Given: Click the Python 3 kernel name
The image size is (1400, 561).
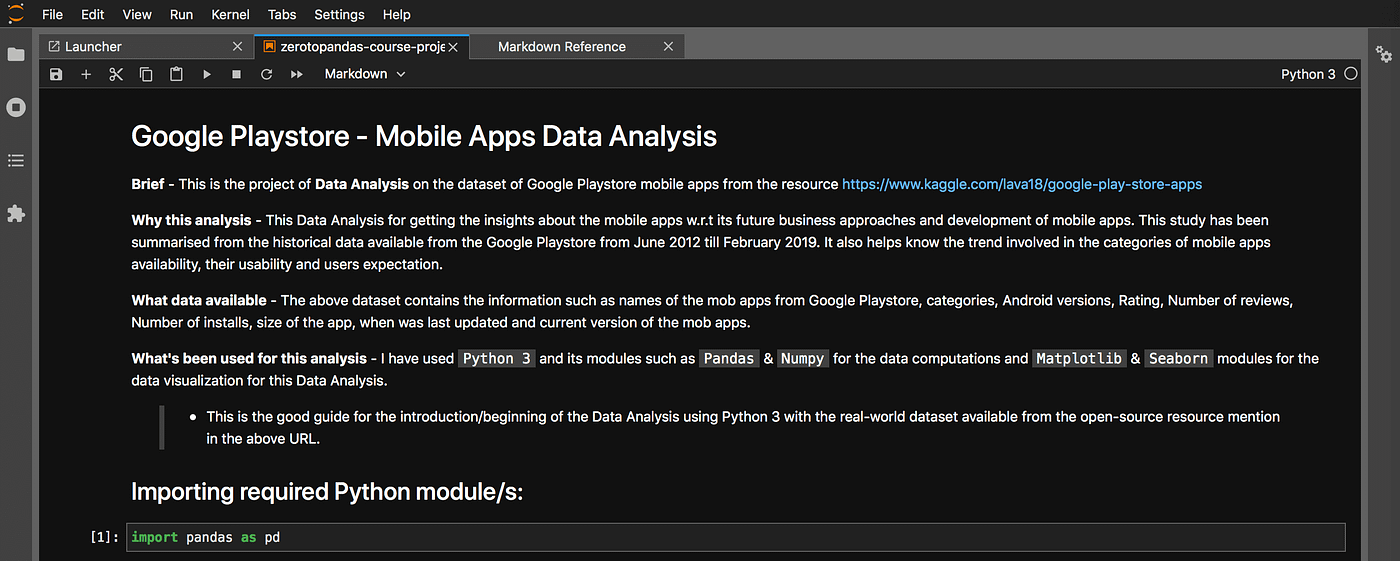Looking at the screenshot, I should click(x=1308, y=74).
